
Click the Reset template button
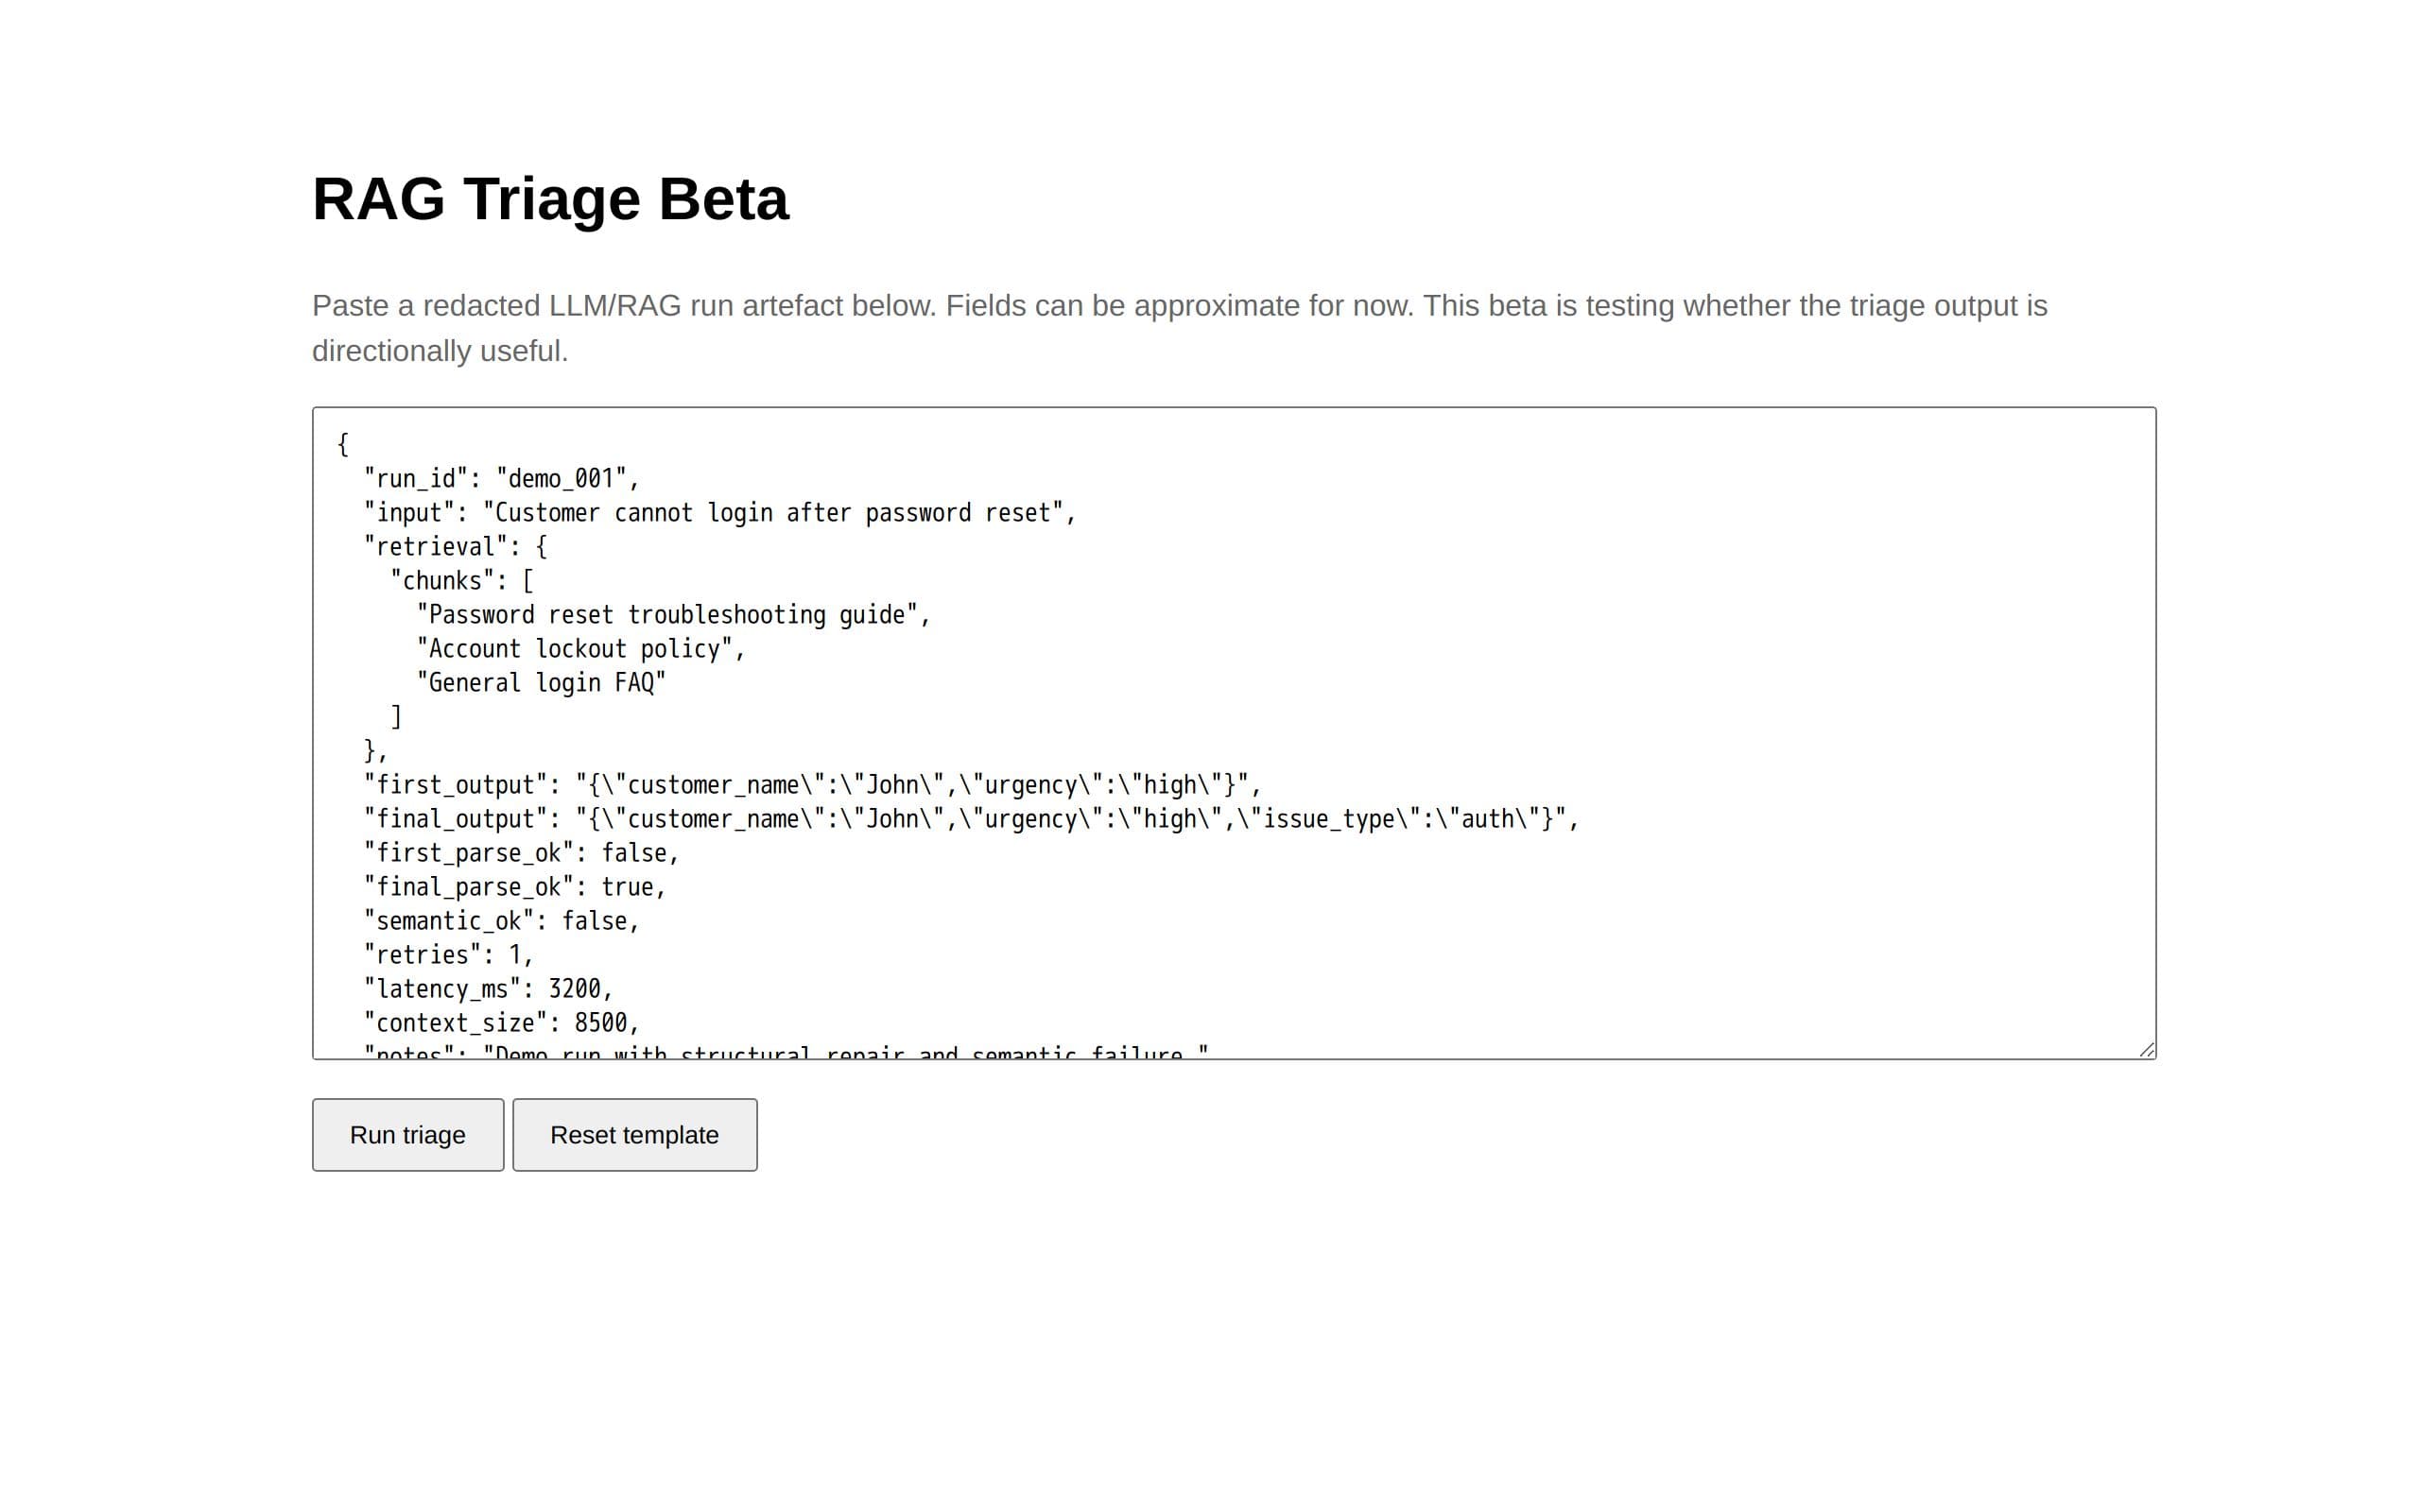pos(634,1134)
